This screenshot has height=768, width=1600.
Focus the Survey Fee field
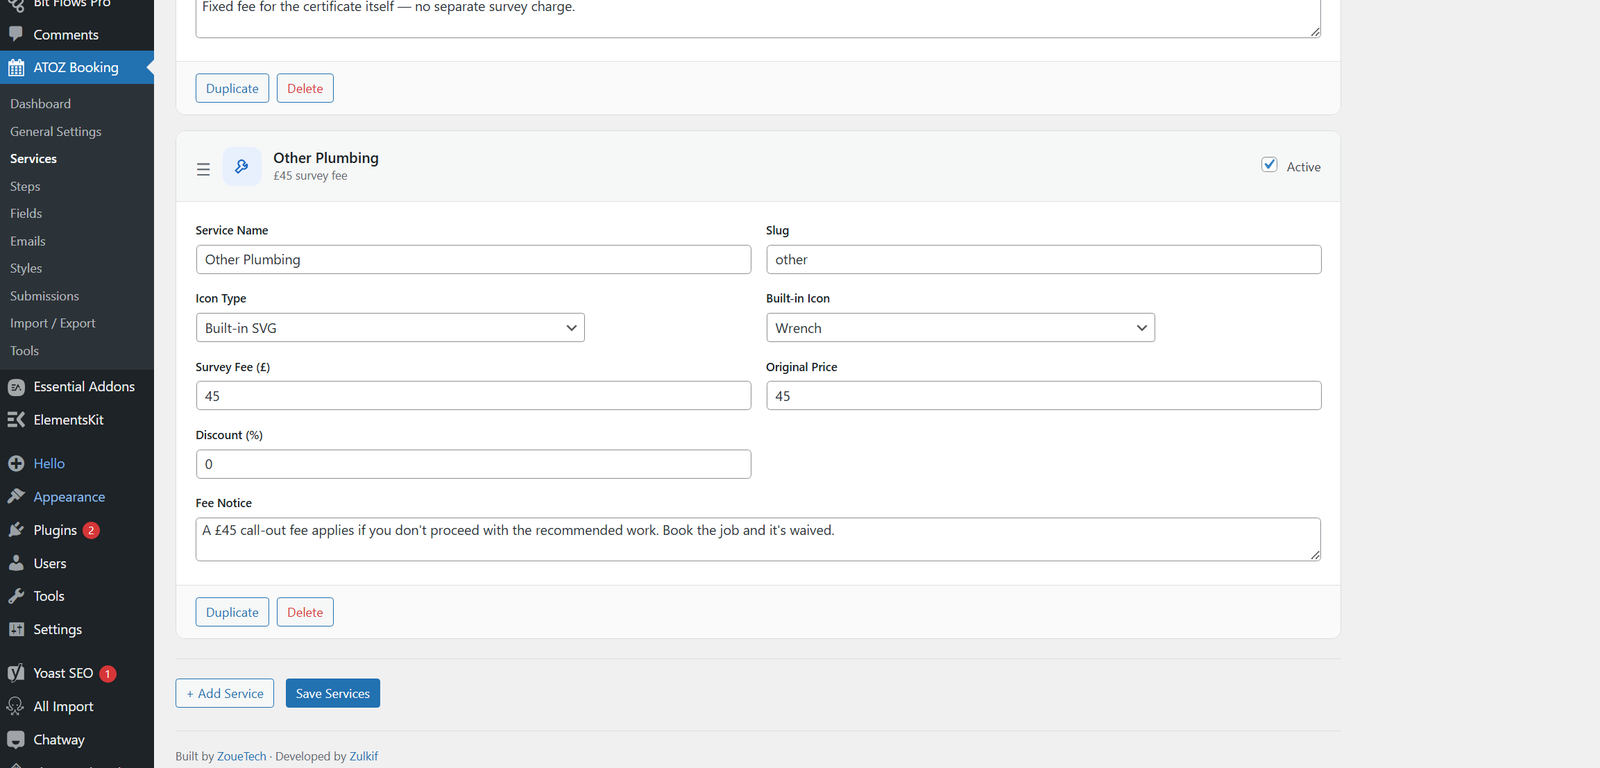point(473,396)
